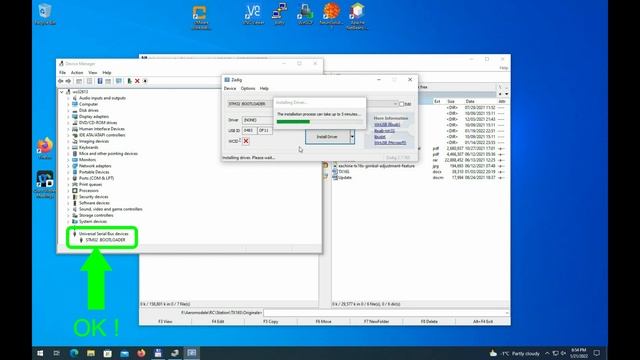Click the Device Manager forward arrow toolbar icon

69,81
